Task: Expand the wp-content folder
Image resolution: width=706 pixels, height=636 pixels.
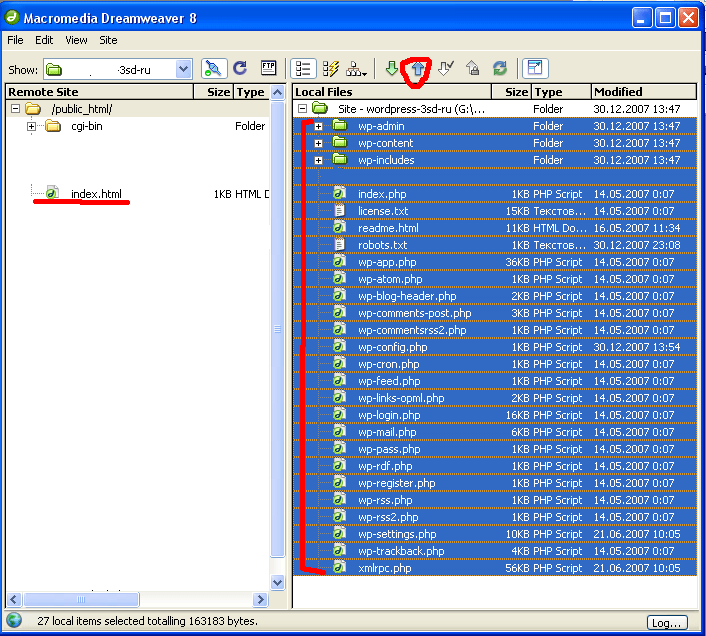Action: 318,144
